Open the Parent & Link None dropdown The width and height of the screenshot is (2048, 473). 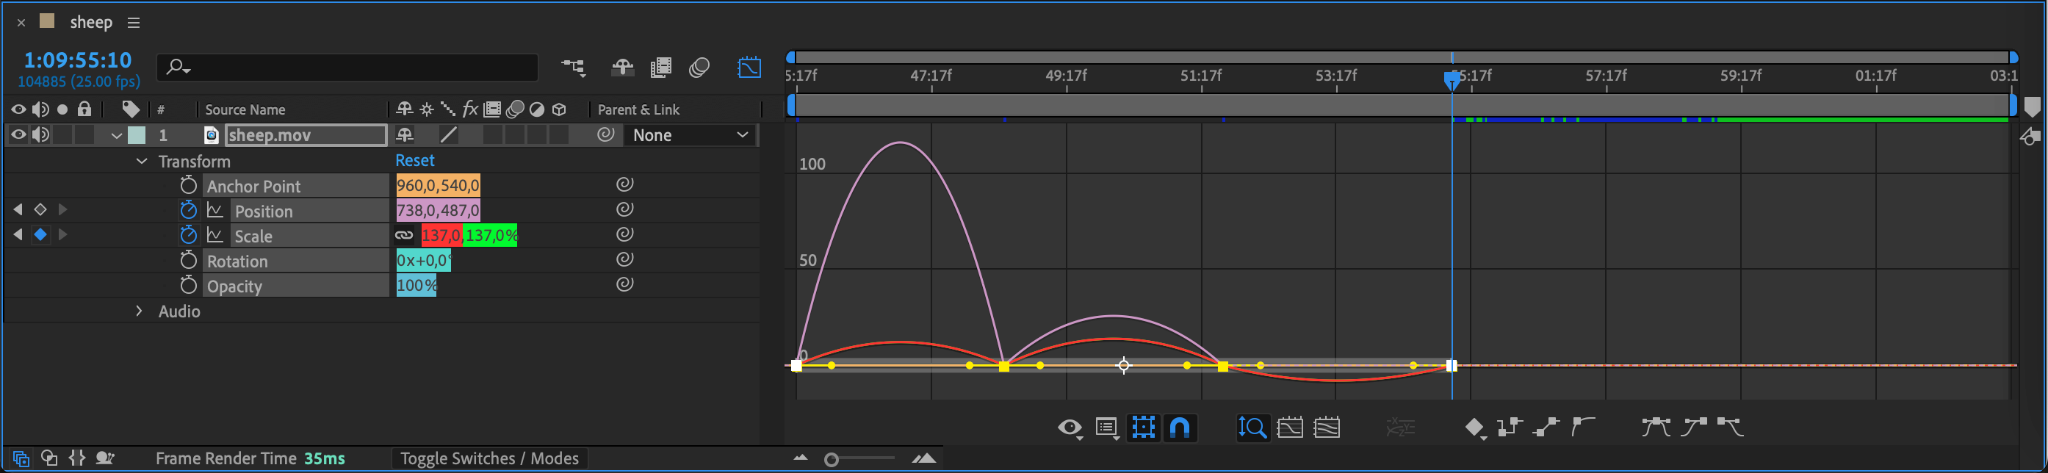click(690, 135)
